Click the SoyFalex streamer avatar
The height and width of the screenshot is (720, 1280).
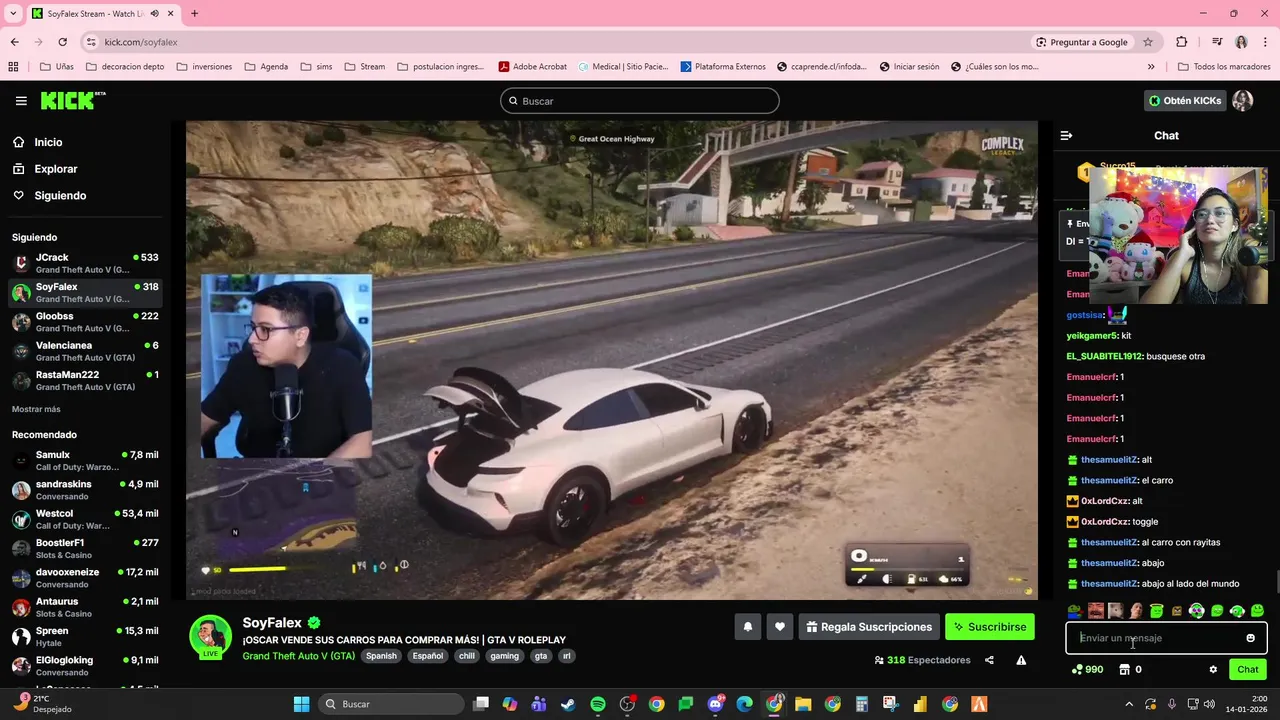(211, 637)
